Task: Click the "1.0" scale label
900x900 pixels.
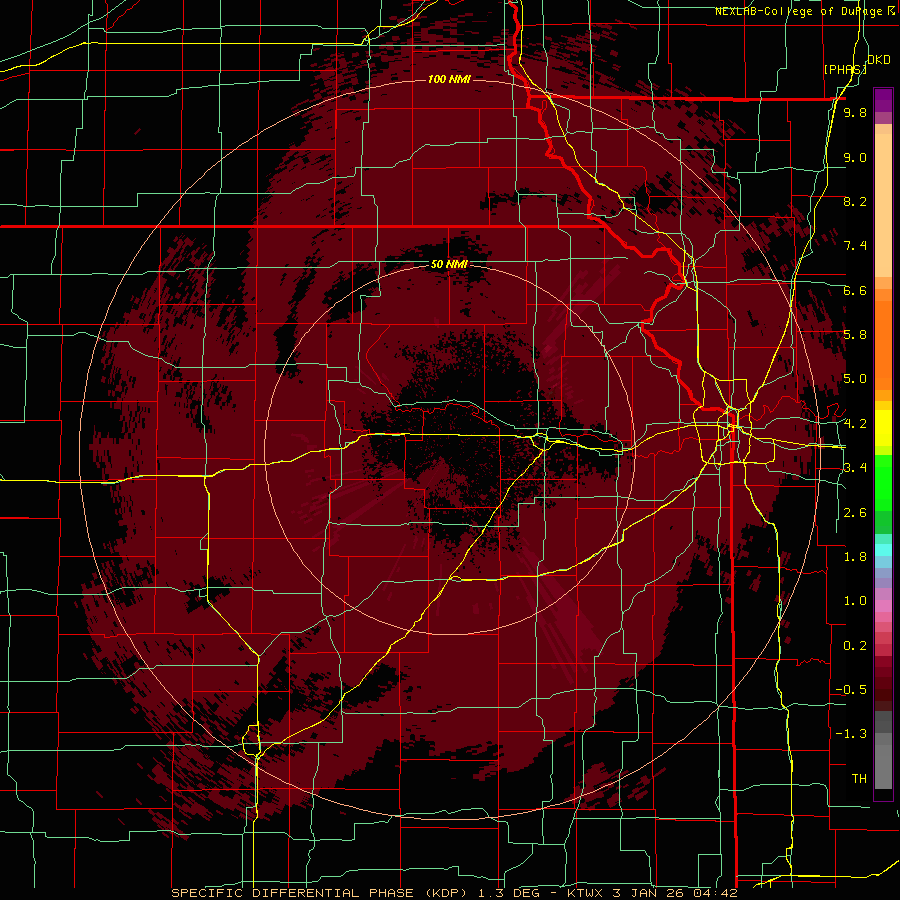Action: click(855, 601)
